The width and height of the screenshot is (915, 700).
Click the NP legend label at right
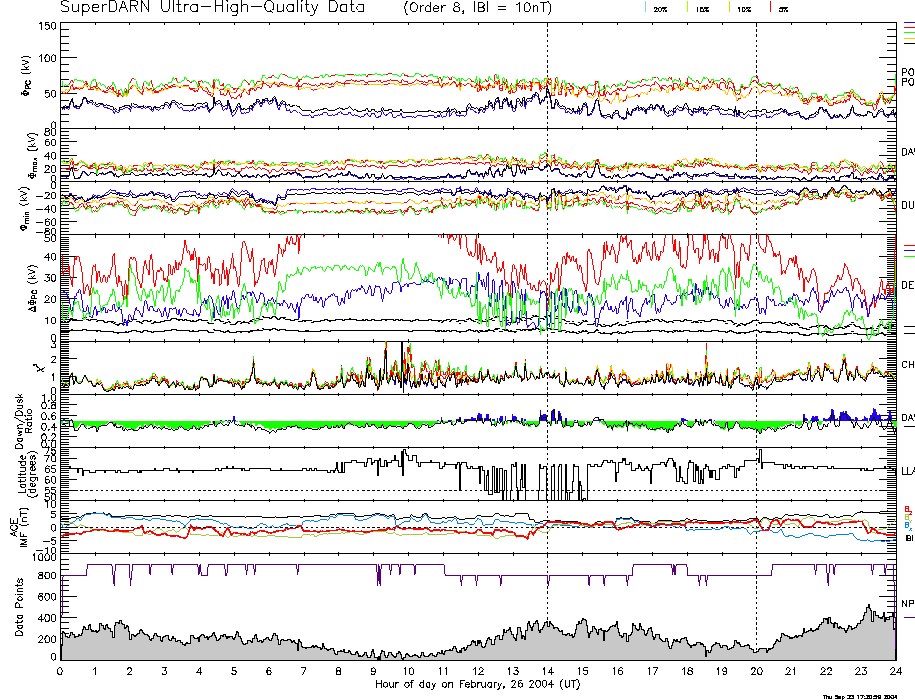coord(908,603)
